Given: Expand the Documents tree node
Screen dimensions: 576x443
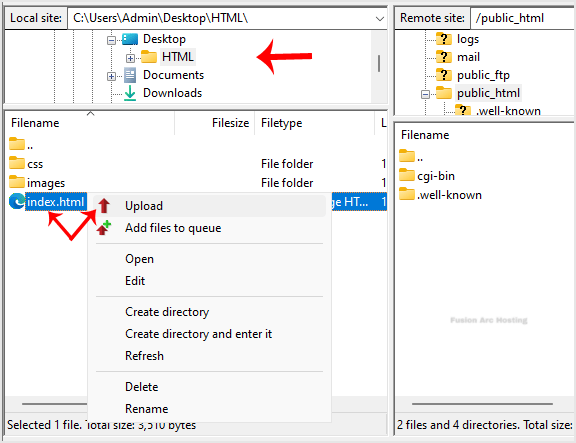Looking at the screenshot, I should pos(111,76).
